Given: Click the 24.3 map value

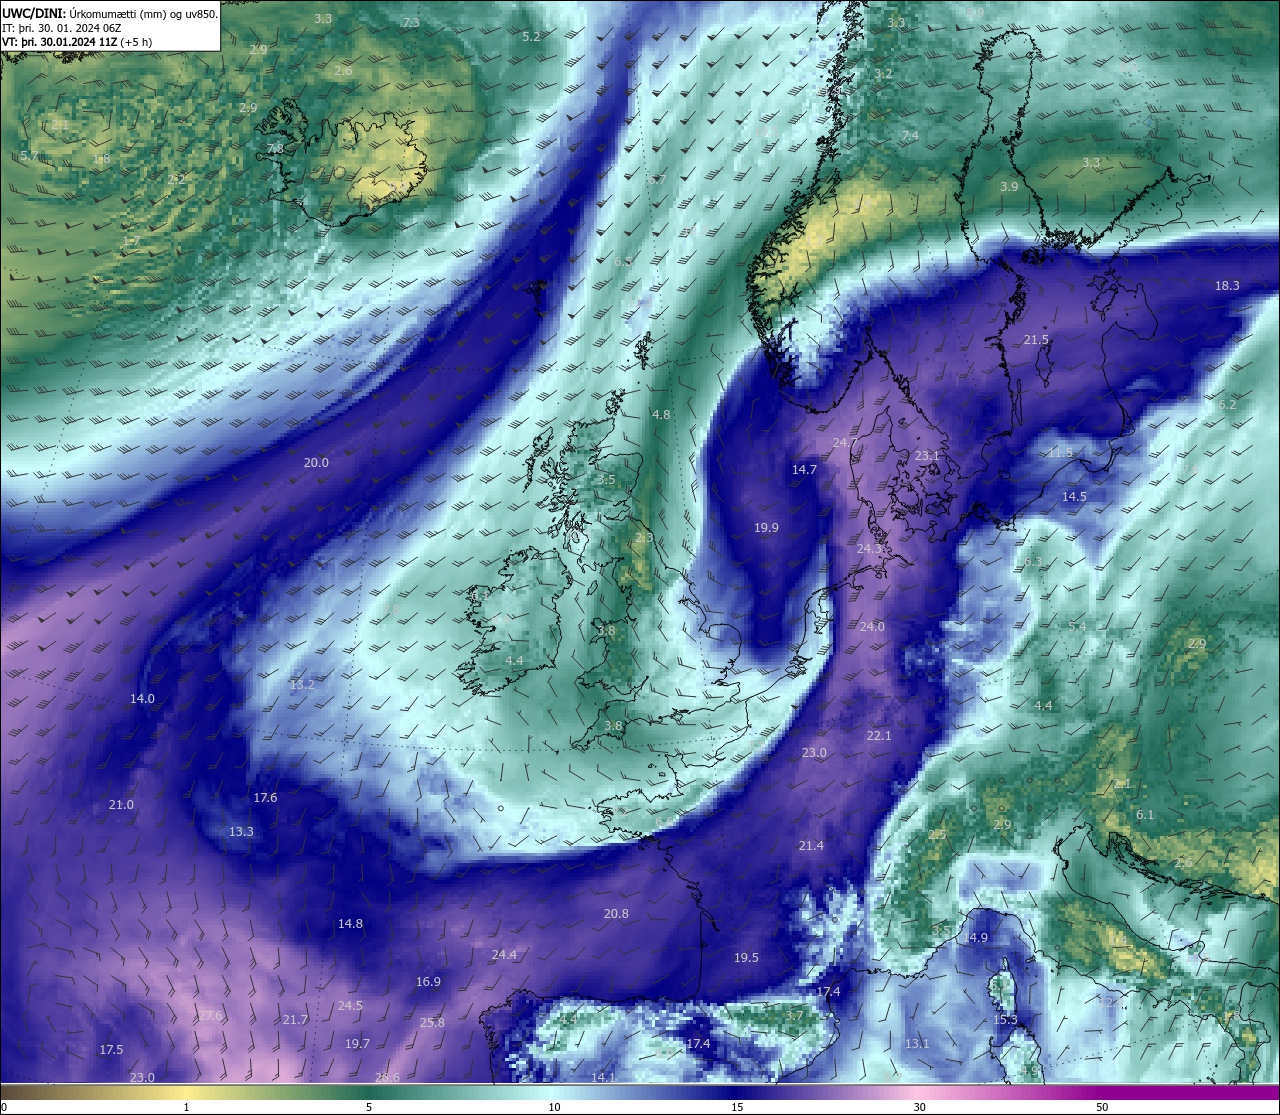Looking at the screenshot, I should [869, 549].
